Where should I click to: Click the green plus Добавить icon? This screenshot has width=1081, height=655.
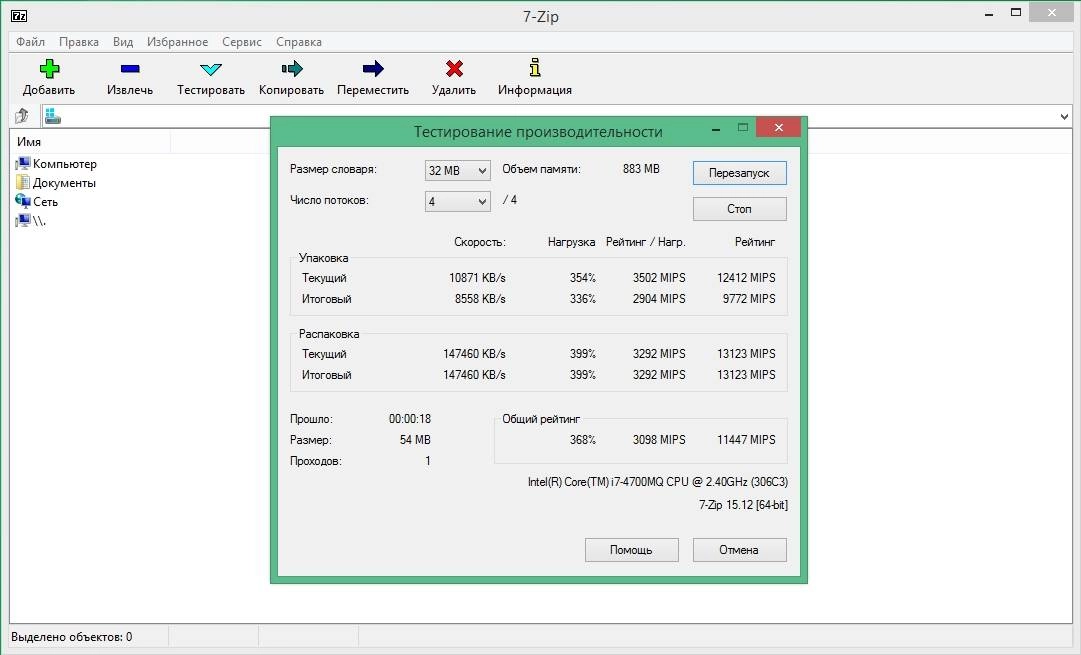click(49, 68)
